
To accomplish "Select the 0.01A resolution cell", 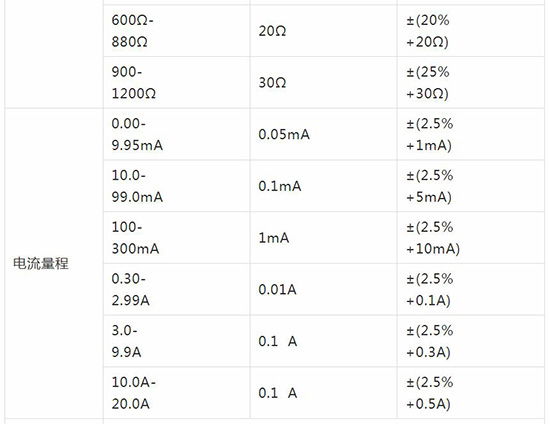I will pyautogui.click(x=323, y=289).
